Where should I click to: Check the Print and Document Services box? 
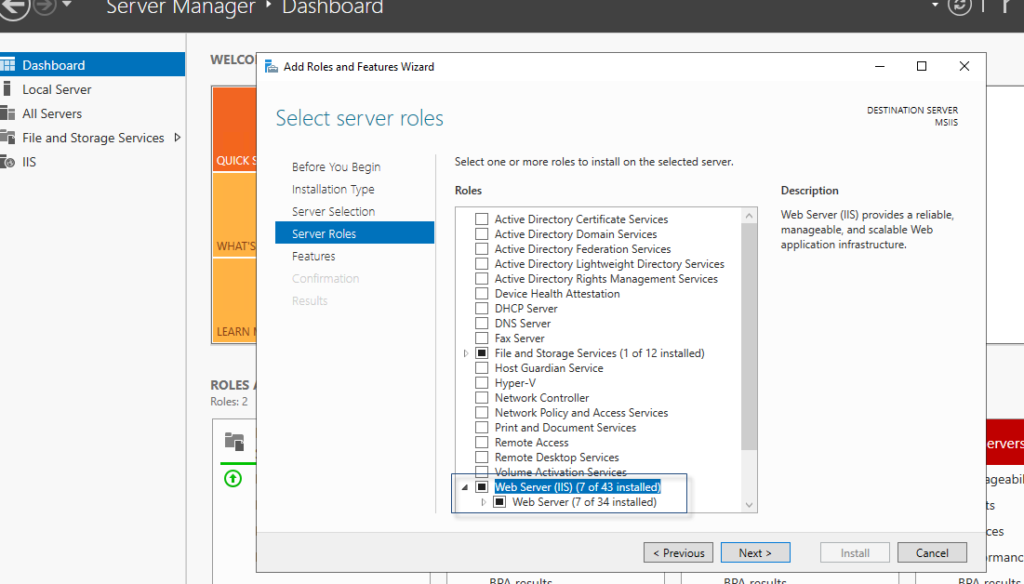point(481,427)
